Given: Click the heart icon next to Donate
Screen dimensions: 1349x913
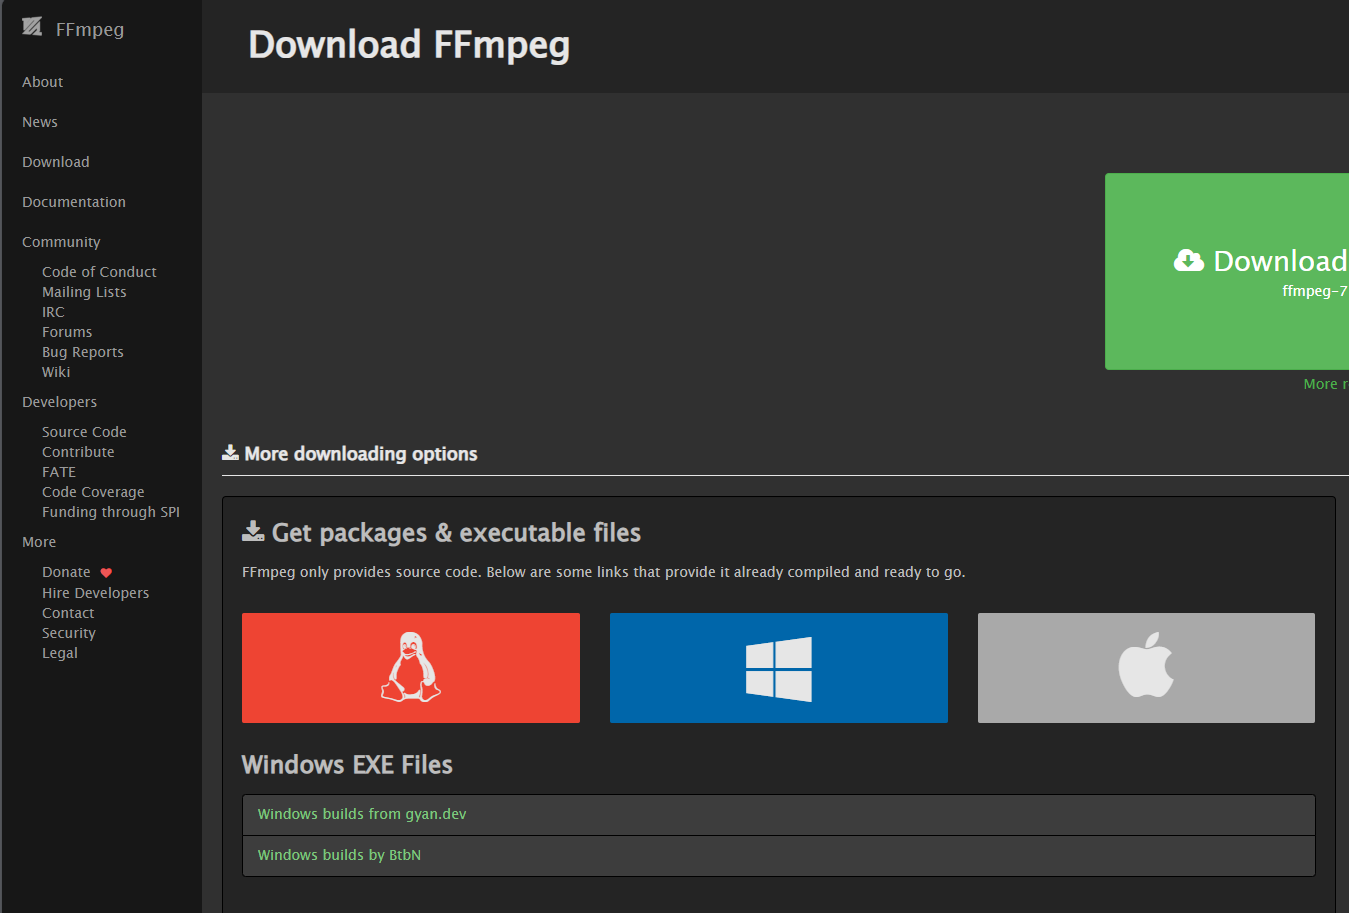Looking at the screenshot, I should pyautogui.click(x=106, y=571).
